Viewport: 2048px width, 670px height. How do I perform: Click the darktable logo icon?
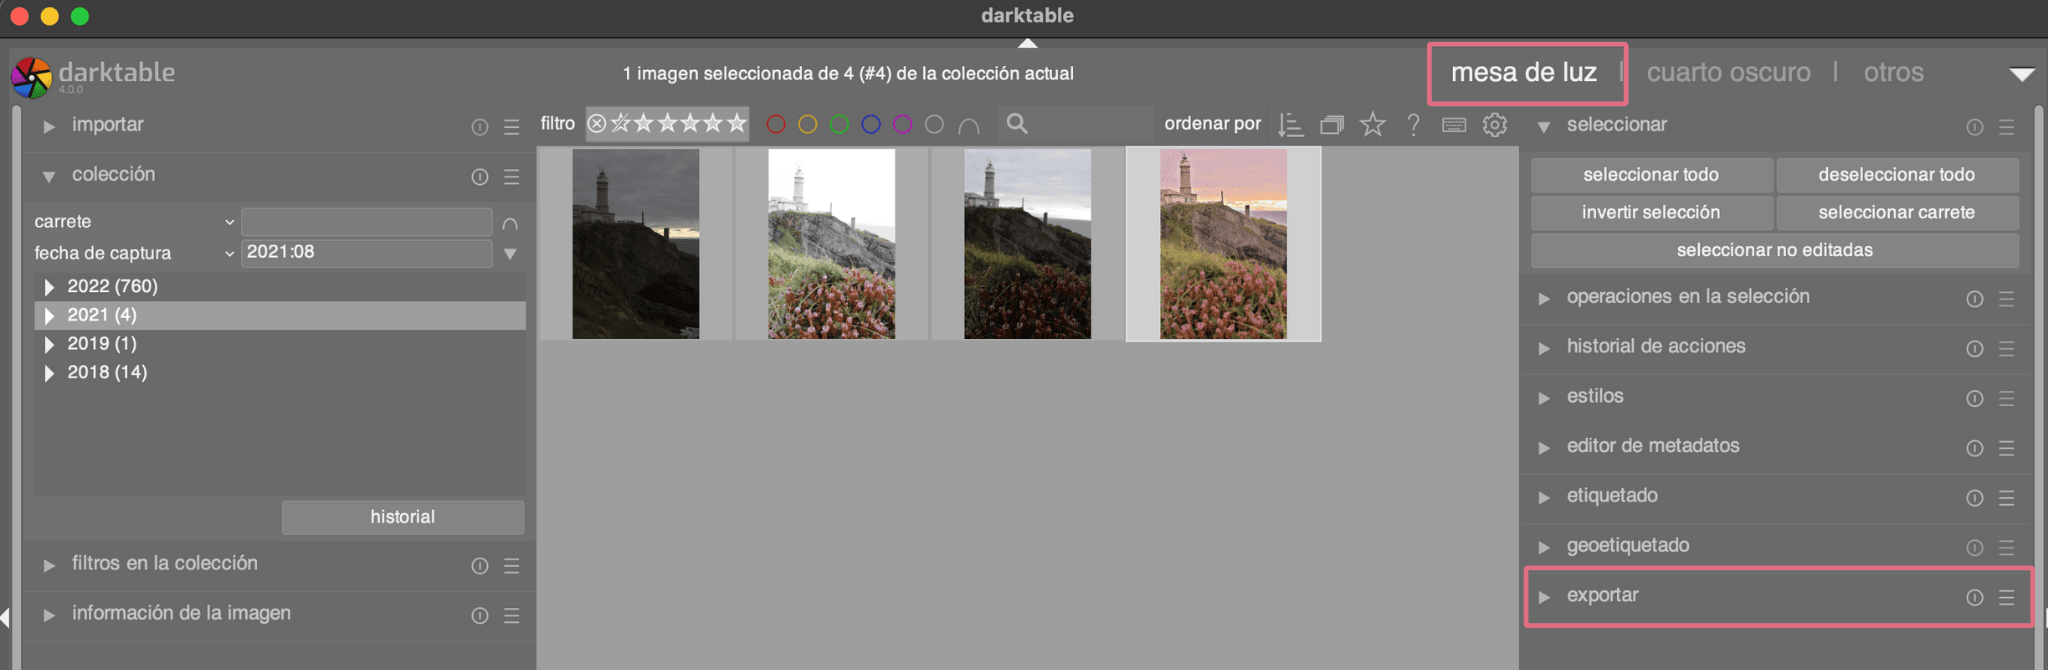(31, 77)
